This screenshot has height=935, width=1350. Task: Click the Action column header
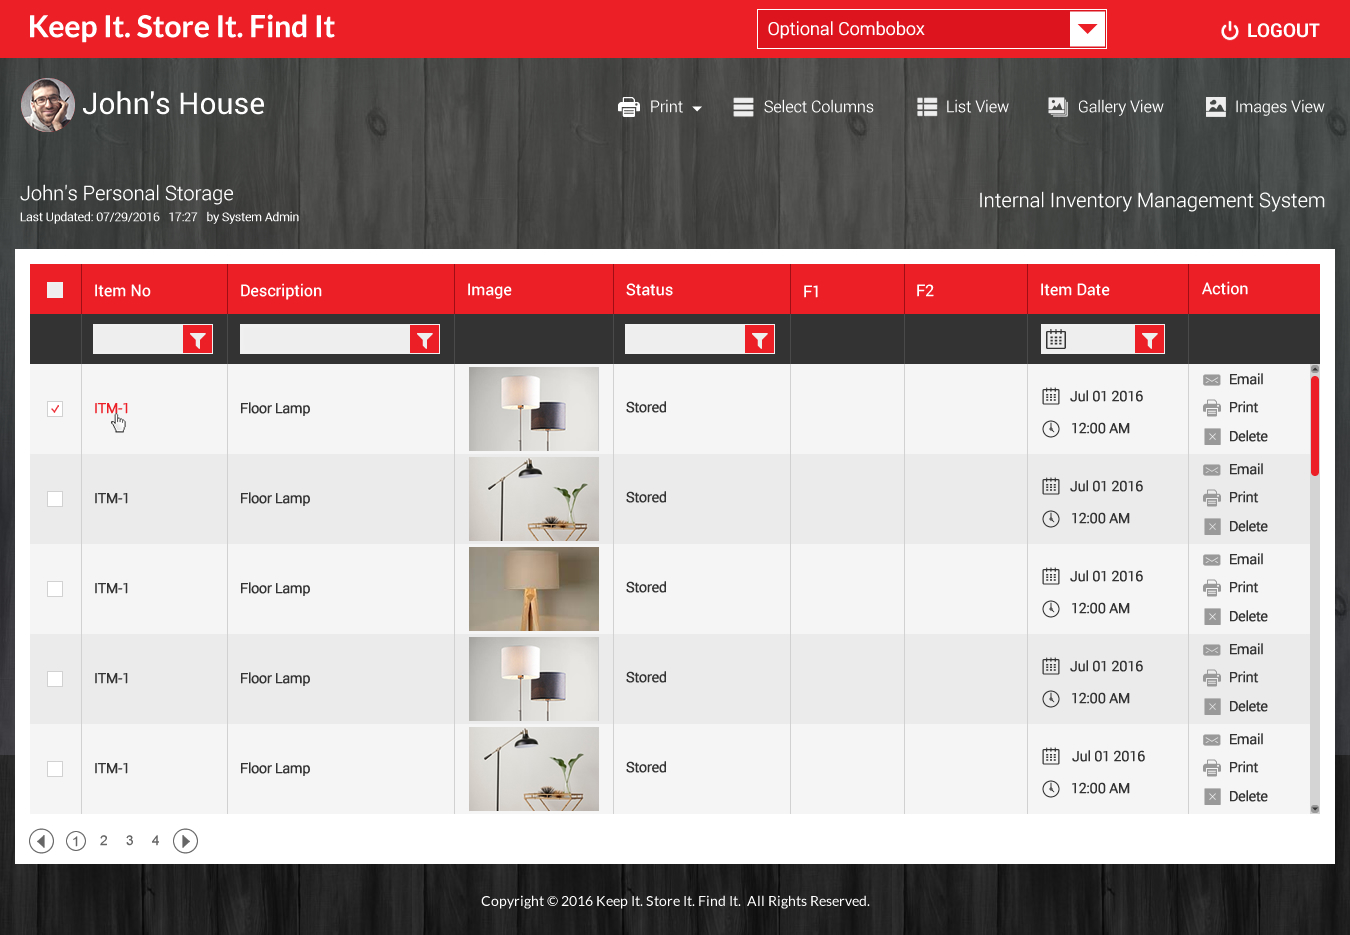click(1225, 289)
